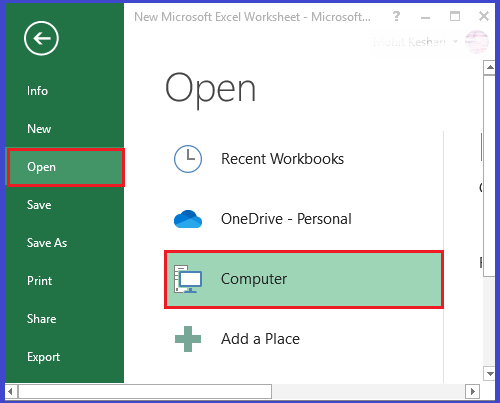The image size is (500, 403).
Task: Click the Help question mark icon
Action: (x=396, y=16)
